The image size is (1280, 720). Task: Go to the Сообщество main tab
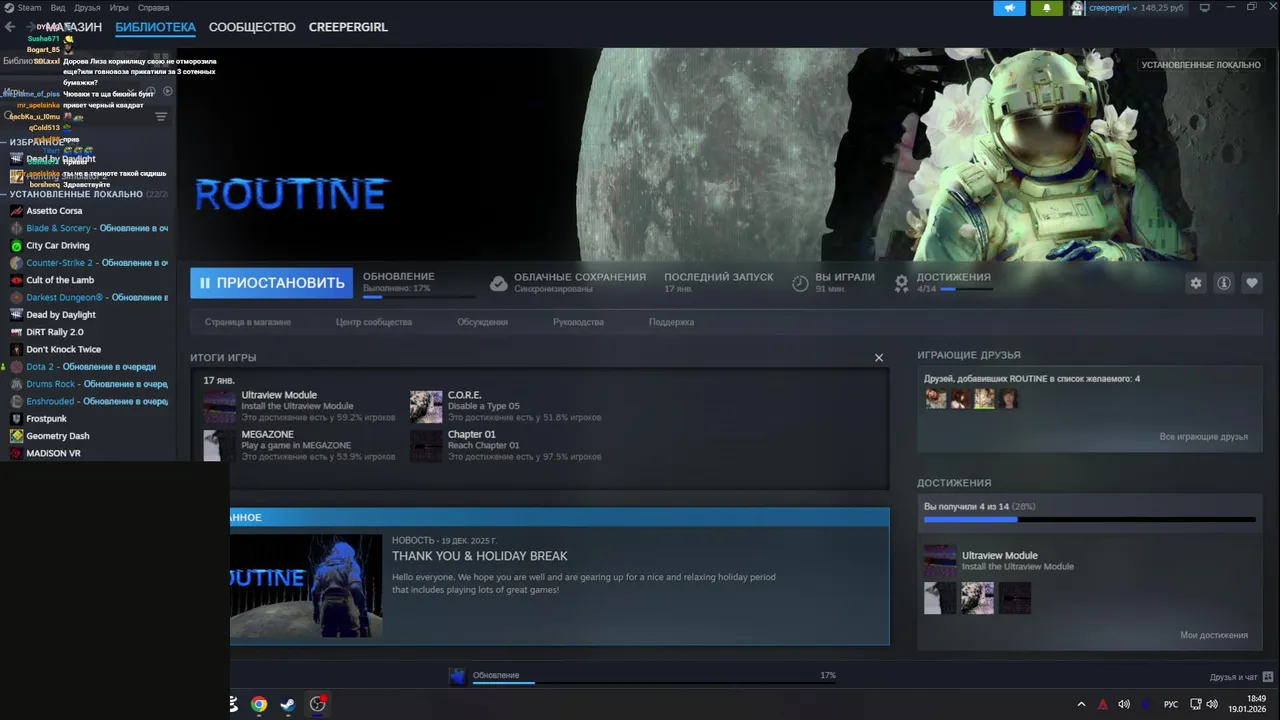(x=252, y=27)
